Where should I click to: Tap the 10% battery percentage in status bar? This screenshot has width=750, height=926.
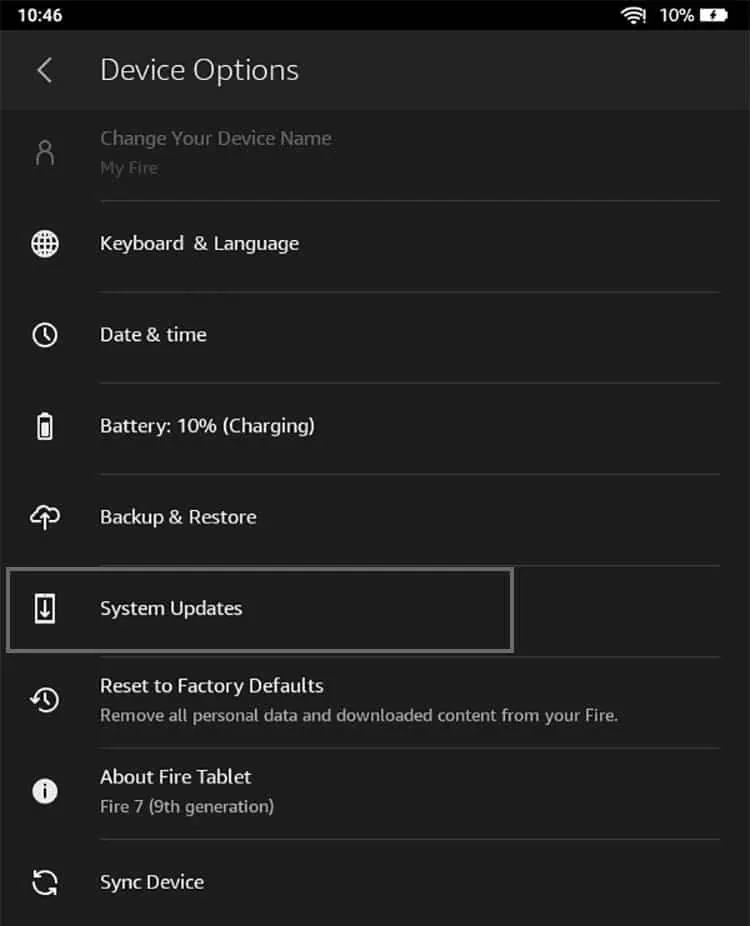[x=676, y=15]
